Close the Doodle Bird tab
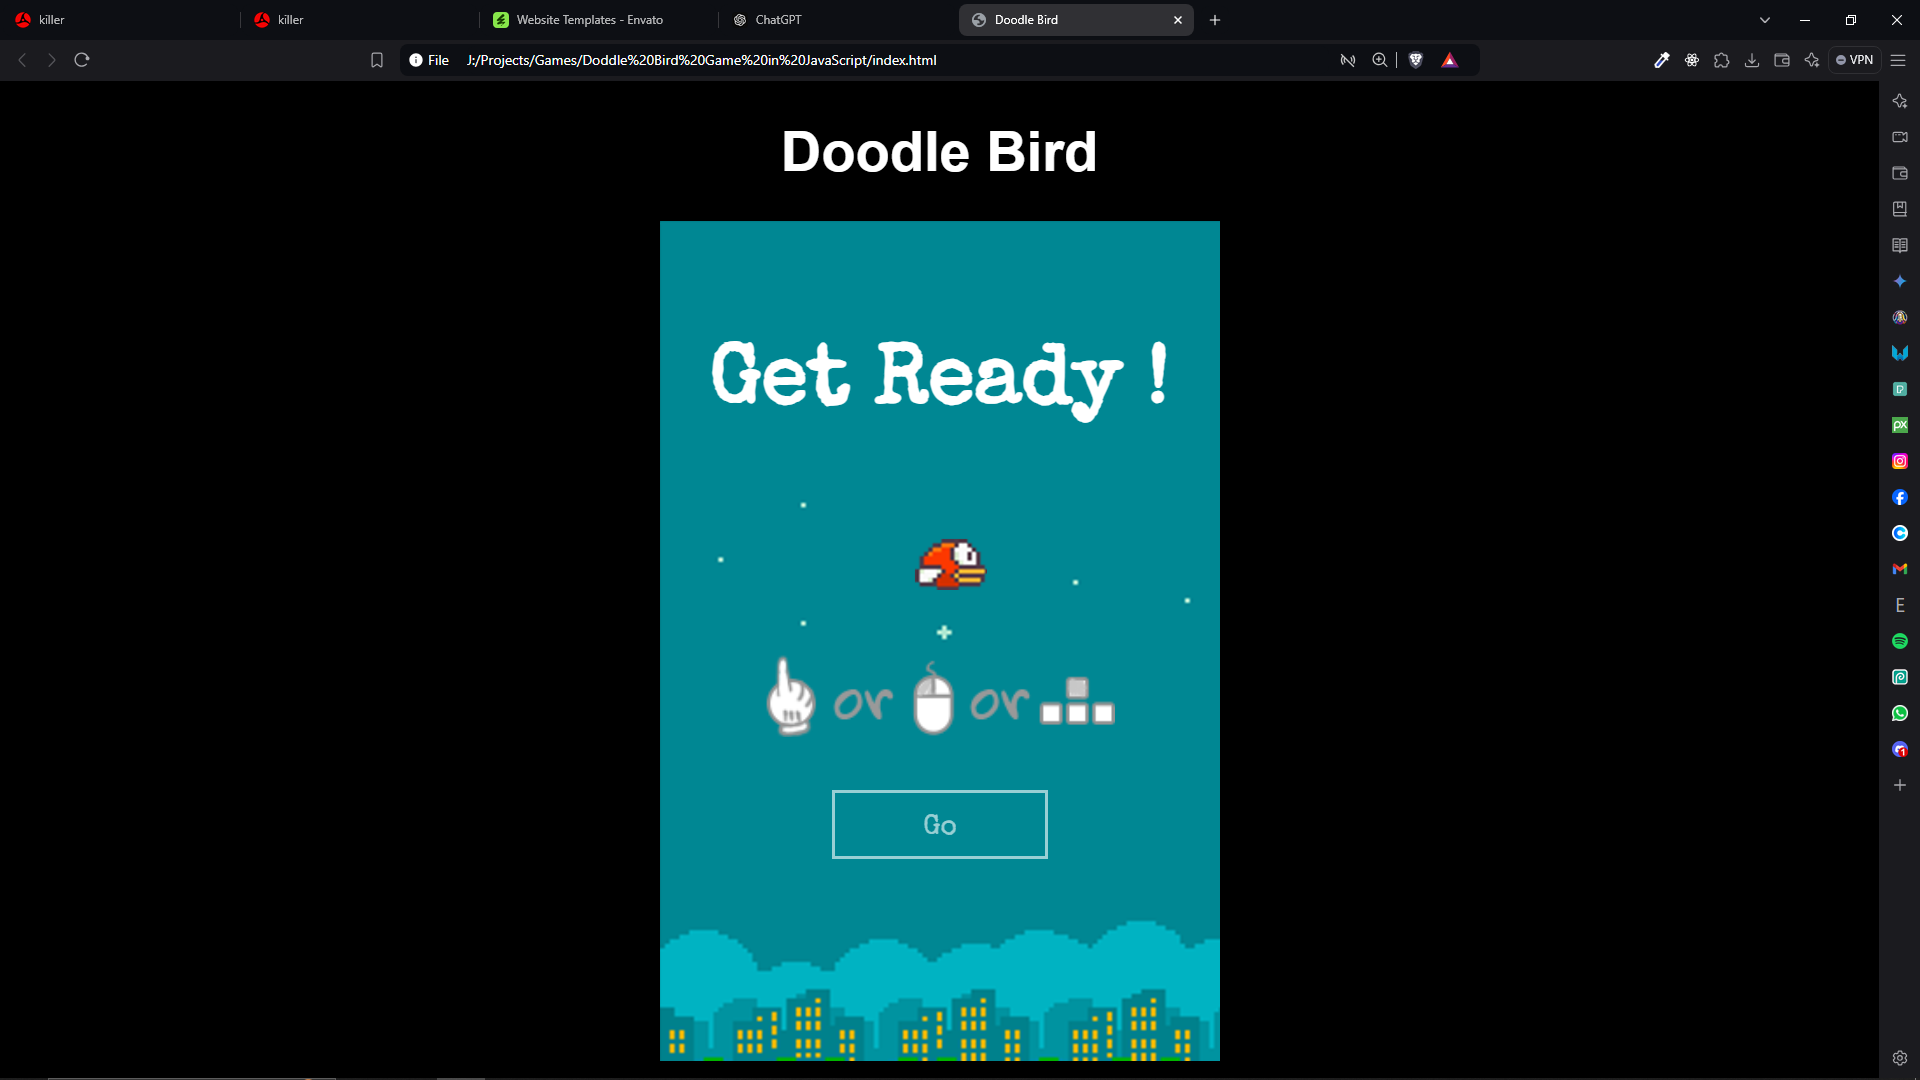The height and width of the screenshot is (1080, 1920). click(x=1178, y=20)
